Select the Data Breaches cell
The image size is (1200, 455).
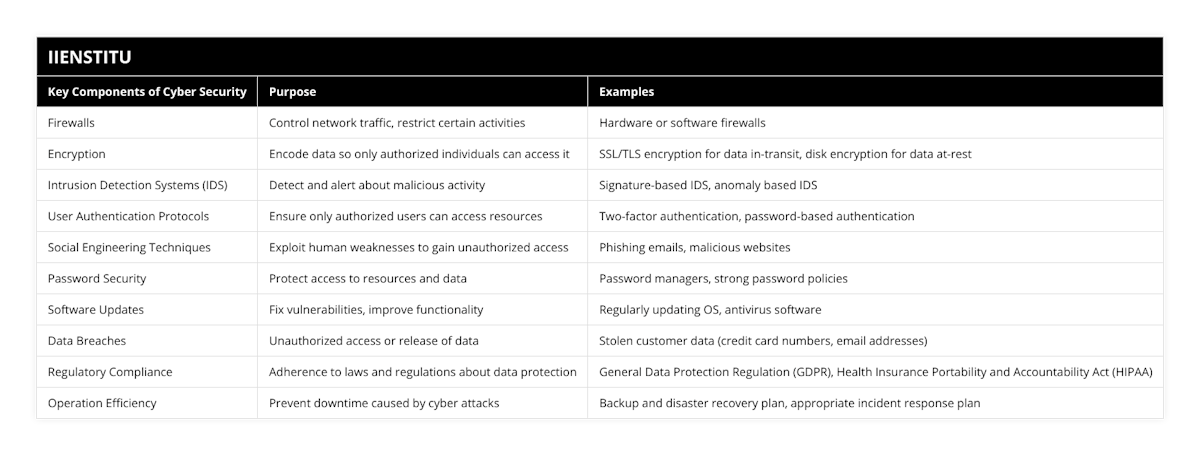(86, 340)
